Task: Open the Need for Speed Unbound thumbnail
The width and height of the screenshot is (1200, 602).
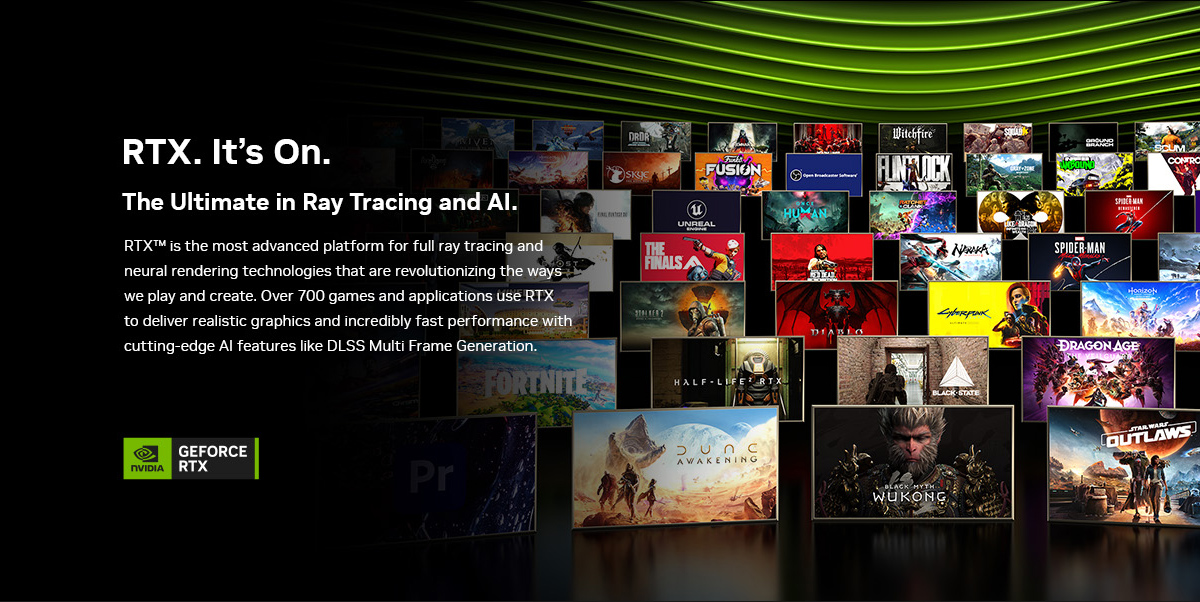Action: pos(1094,172)
